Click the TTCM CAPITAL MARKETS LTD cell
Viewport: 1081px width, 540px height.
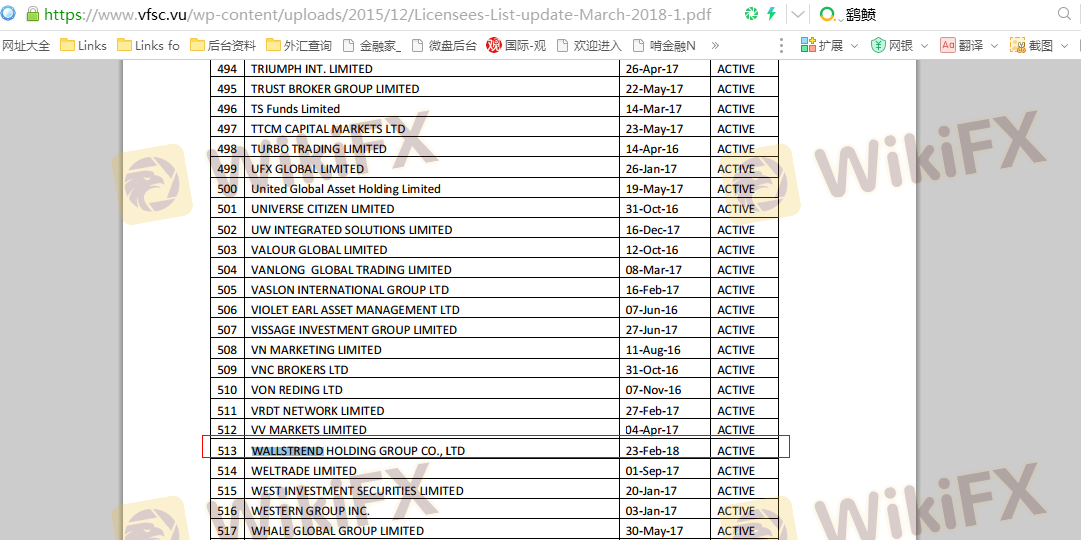(x=432, y=129)
